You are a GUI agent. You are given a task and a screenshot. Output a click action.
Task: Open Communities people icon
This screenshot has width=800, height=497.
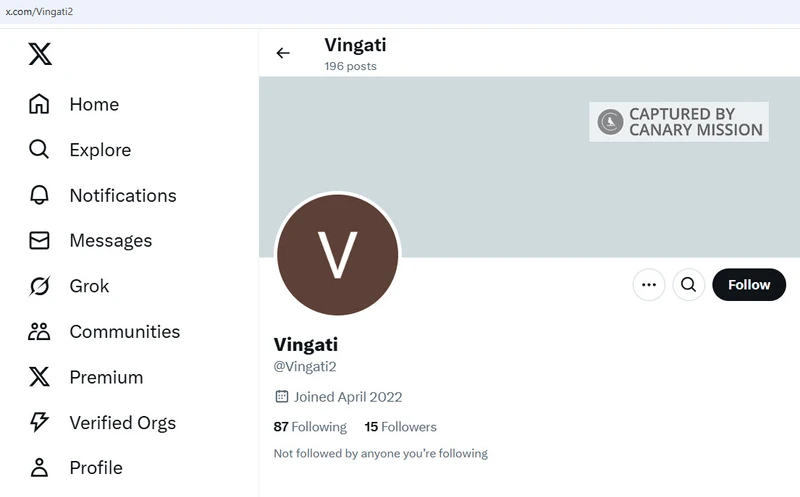tap(39, 332)
